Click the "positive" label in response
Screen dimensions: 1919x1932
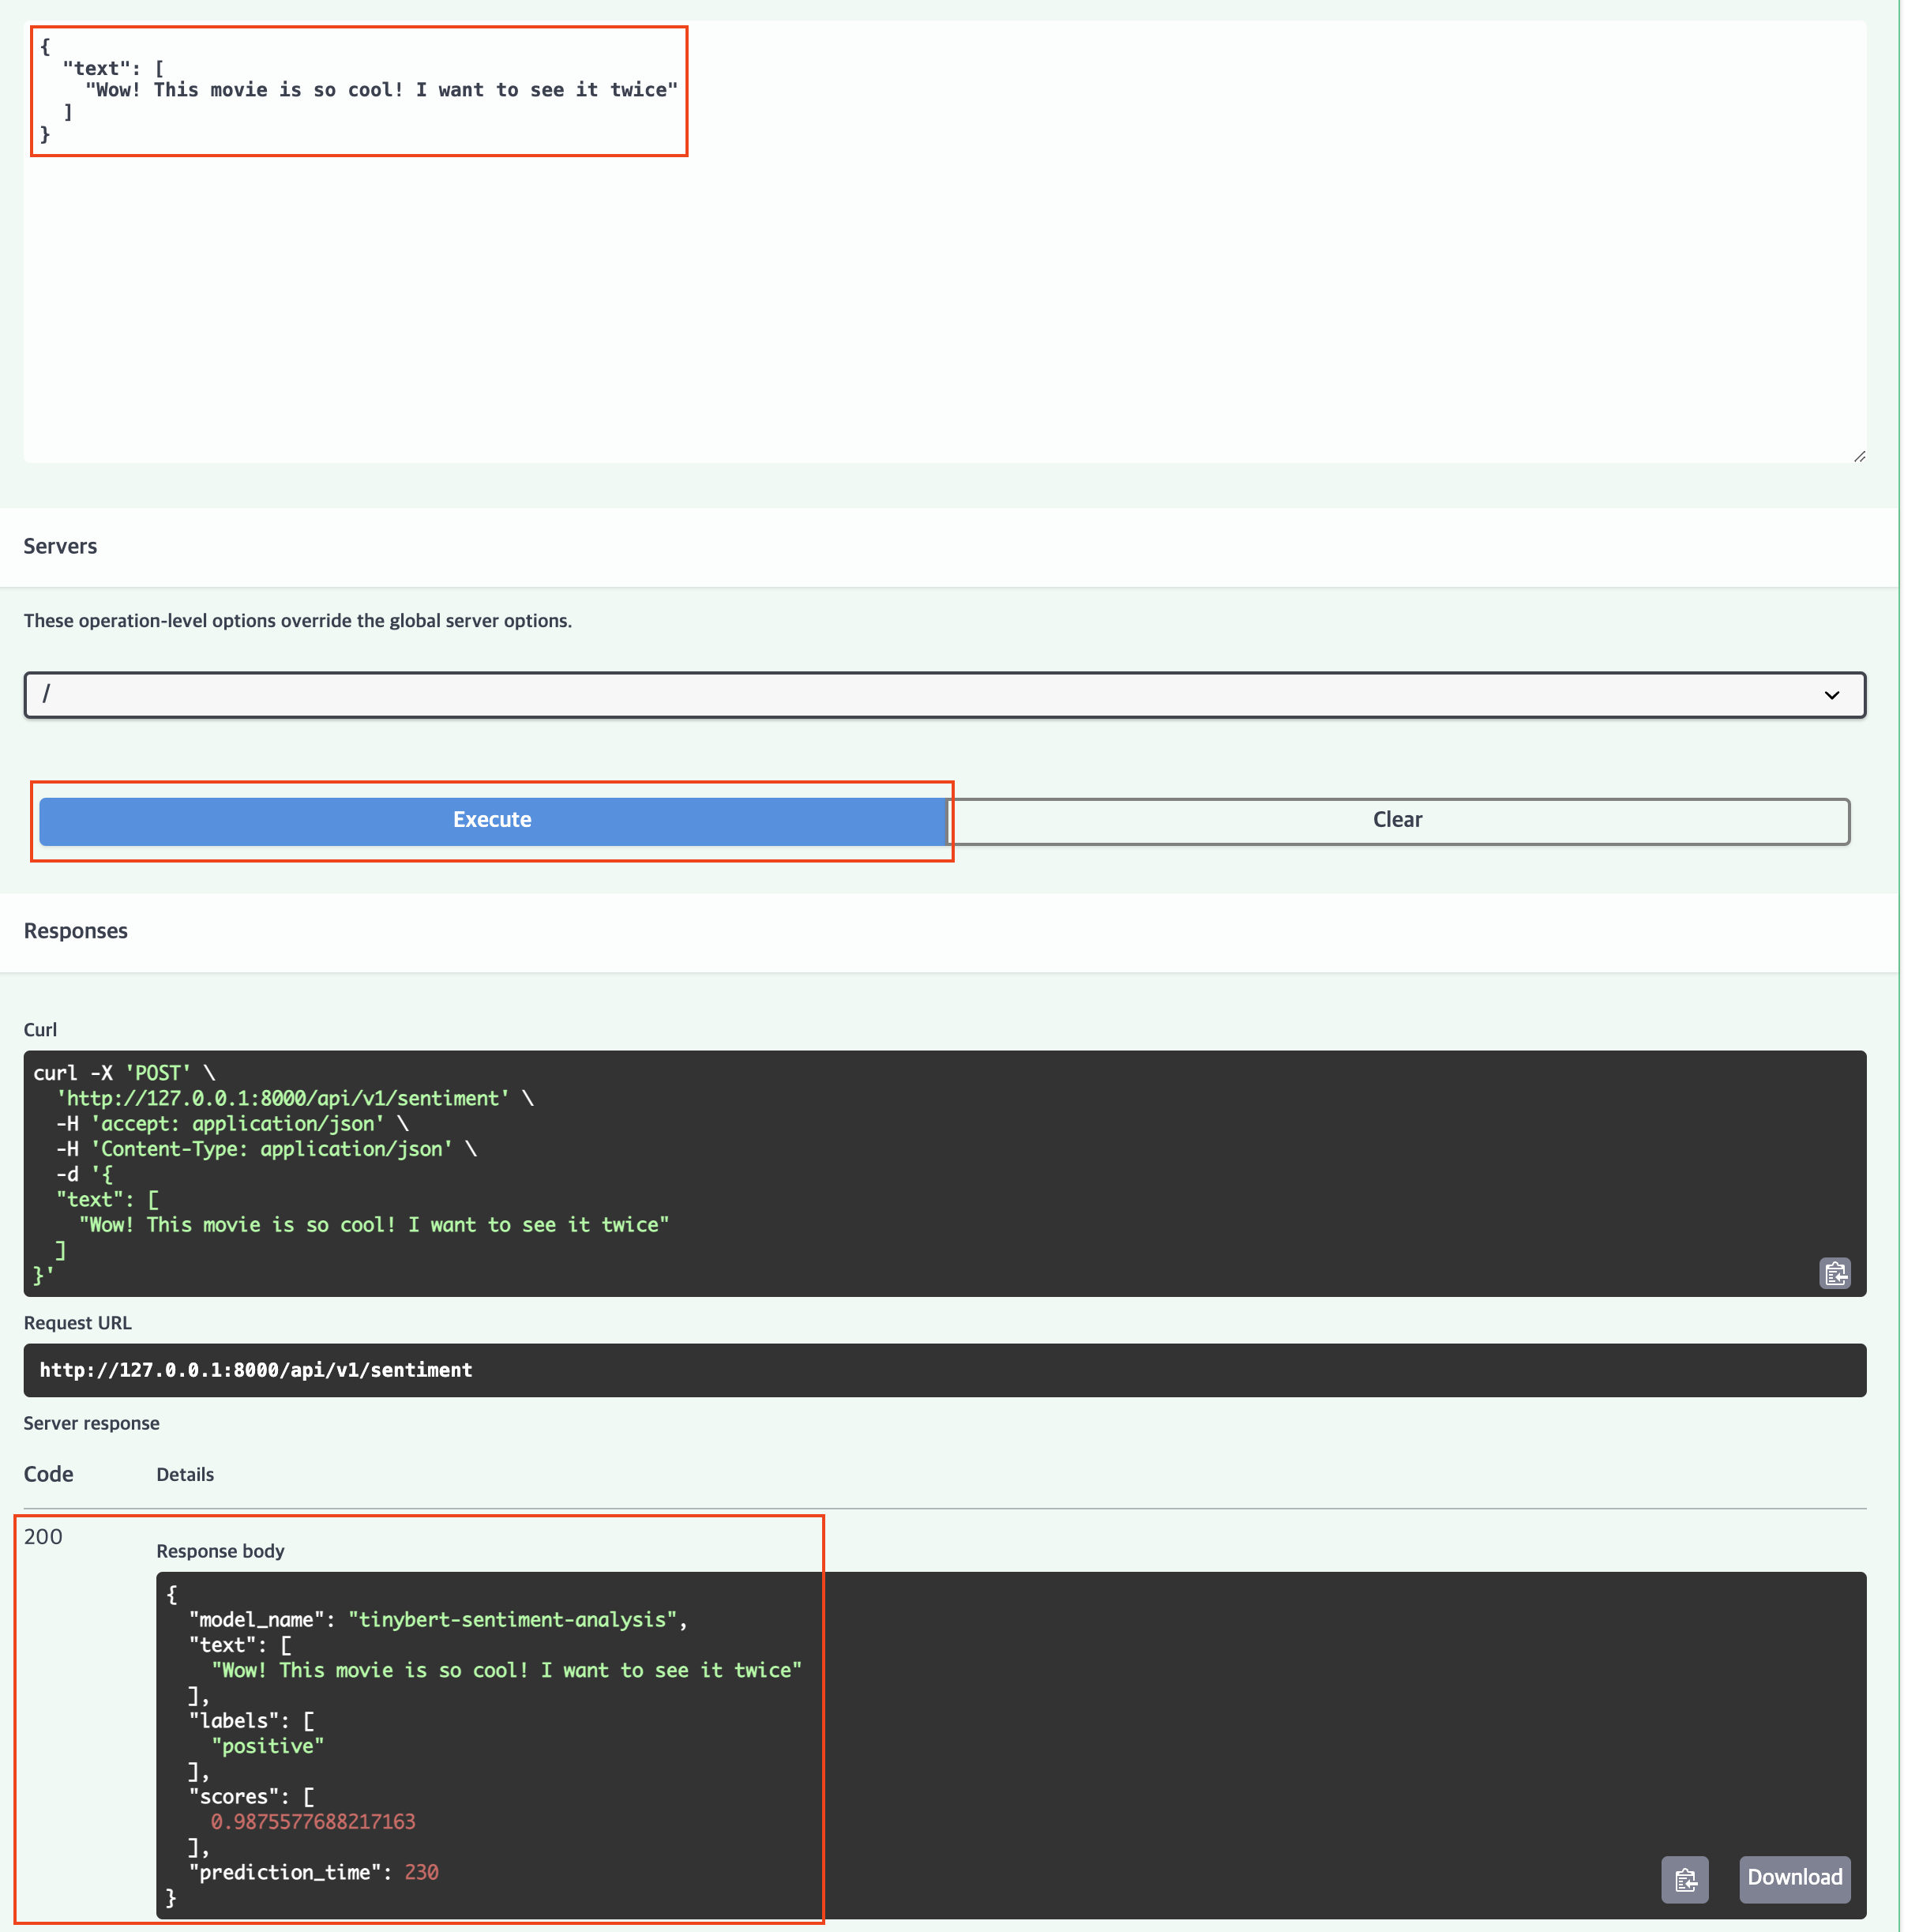pyautogui.click(x=268, y=1746)
